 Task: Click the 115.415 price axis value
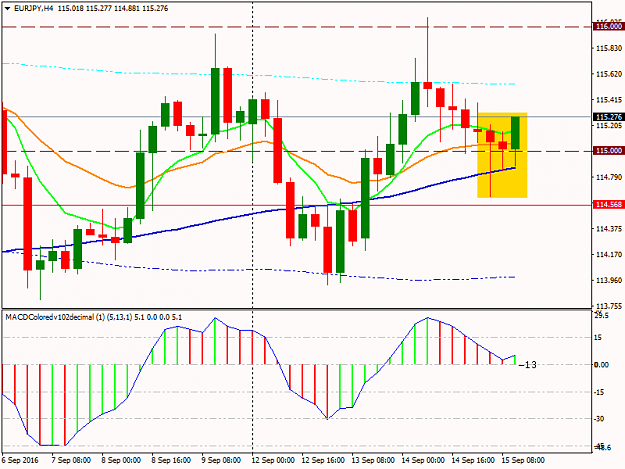[x=609, y=100]
